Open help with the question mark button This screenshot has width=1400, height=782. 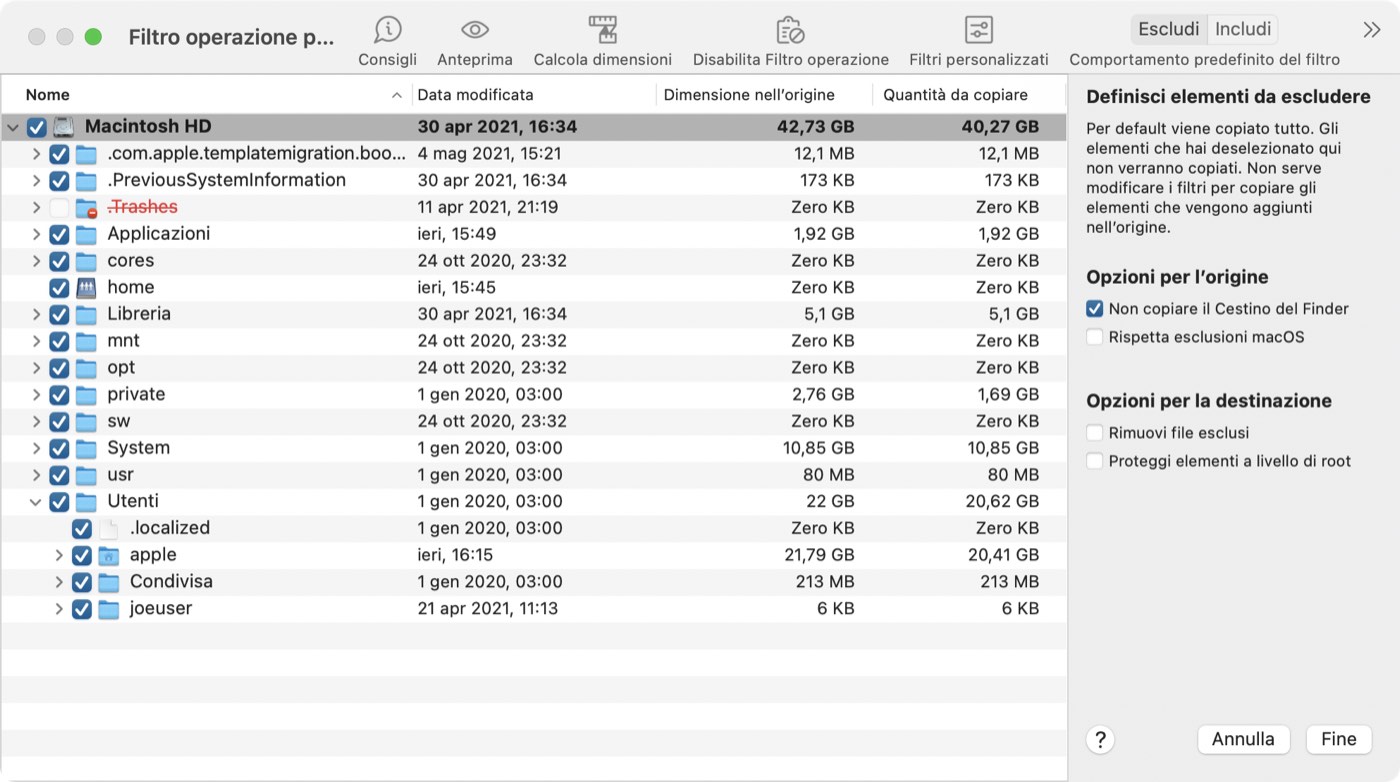(1100, 740)
